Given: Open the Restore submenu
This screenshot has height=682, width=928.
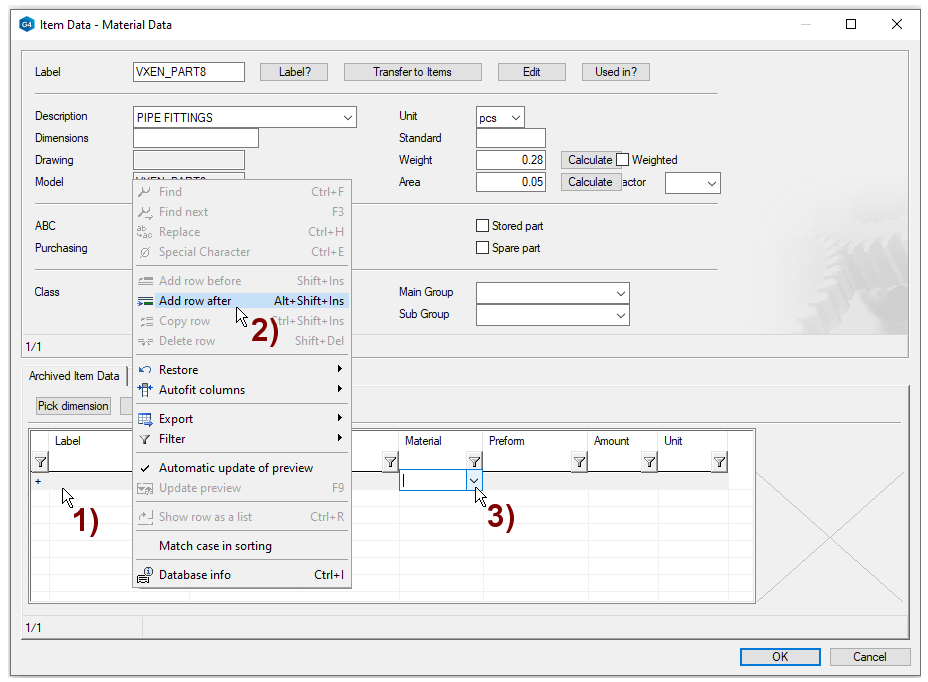Looking at the screenshot, I should (x=178, y=370).
